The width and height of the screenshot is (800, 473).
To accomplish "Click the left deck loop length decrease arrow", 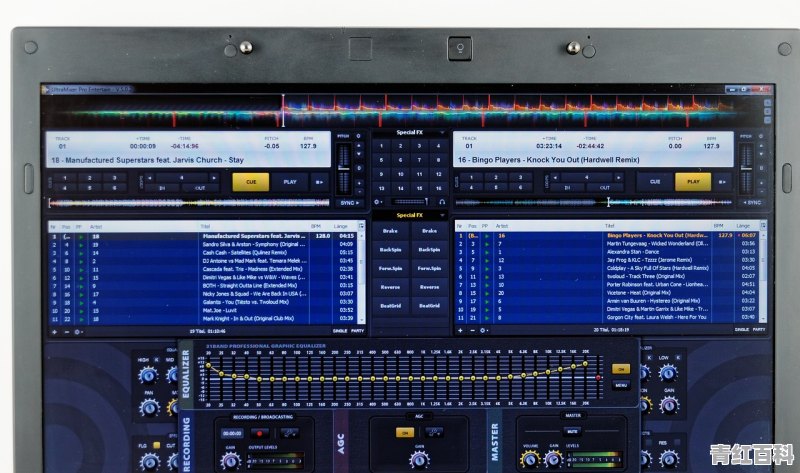I will click(149, 178).
